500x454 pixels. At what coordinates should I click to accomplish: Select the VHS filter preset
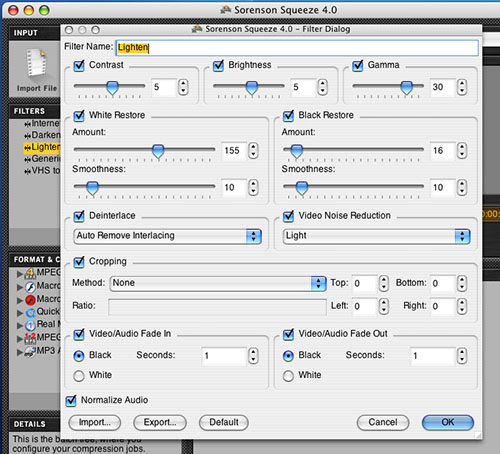[x=42, y=171]
